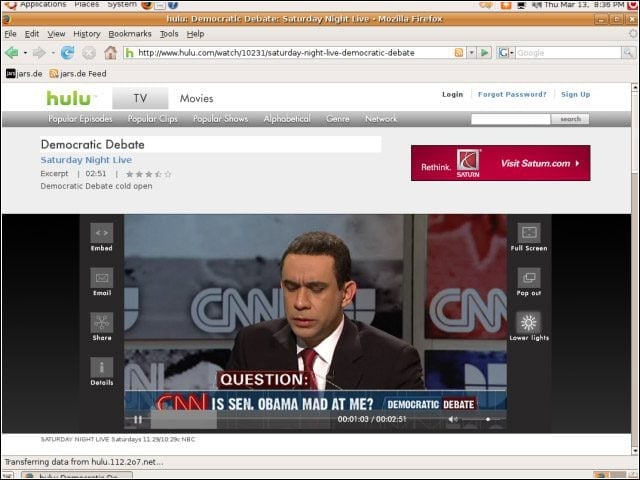Click the Visit Saturn.com ad banner
The image size is (640, 480).
click(x=500, y=163)
